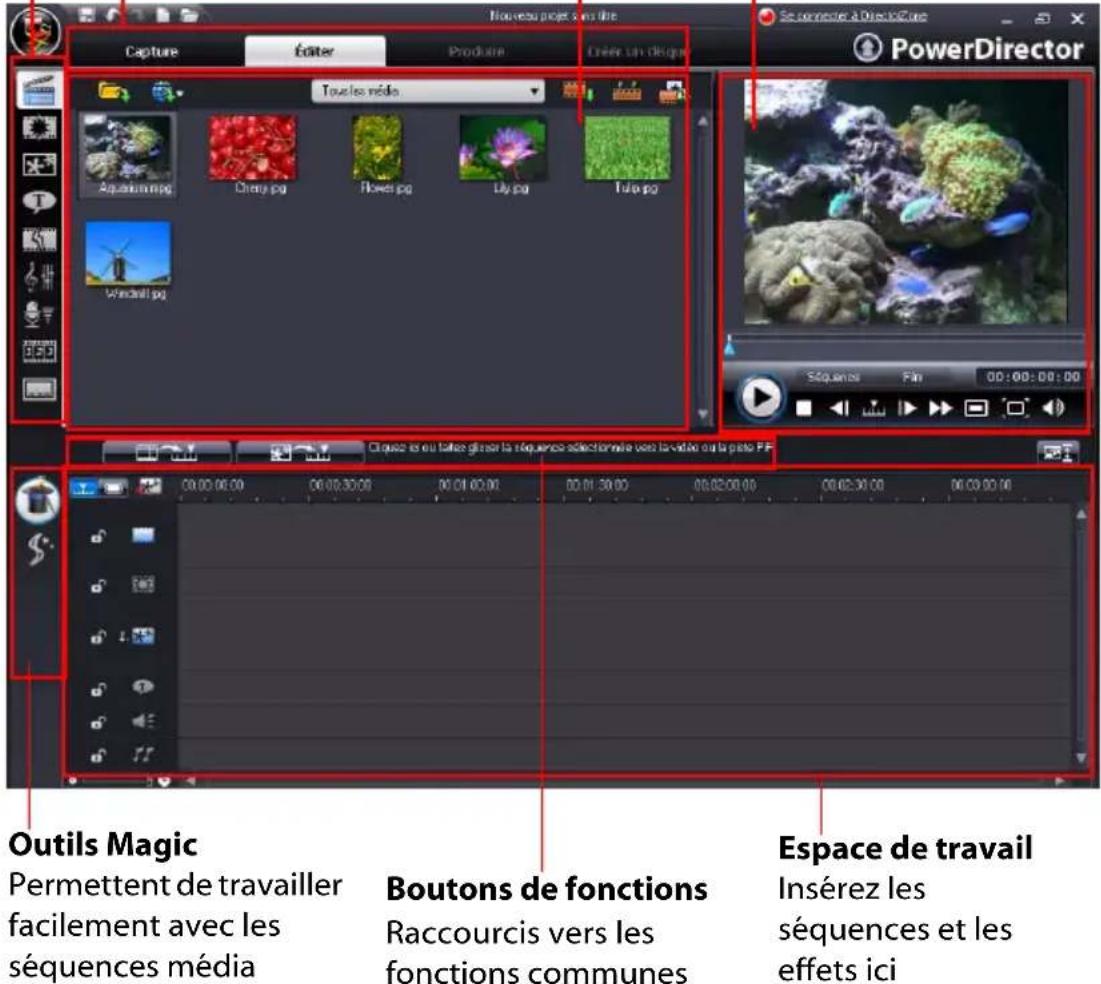
Task: Stop playback with the square Stop button
Action: coord(804,408)
